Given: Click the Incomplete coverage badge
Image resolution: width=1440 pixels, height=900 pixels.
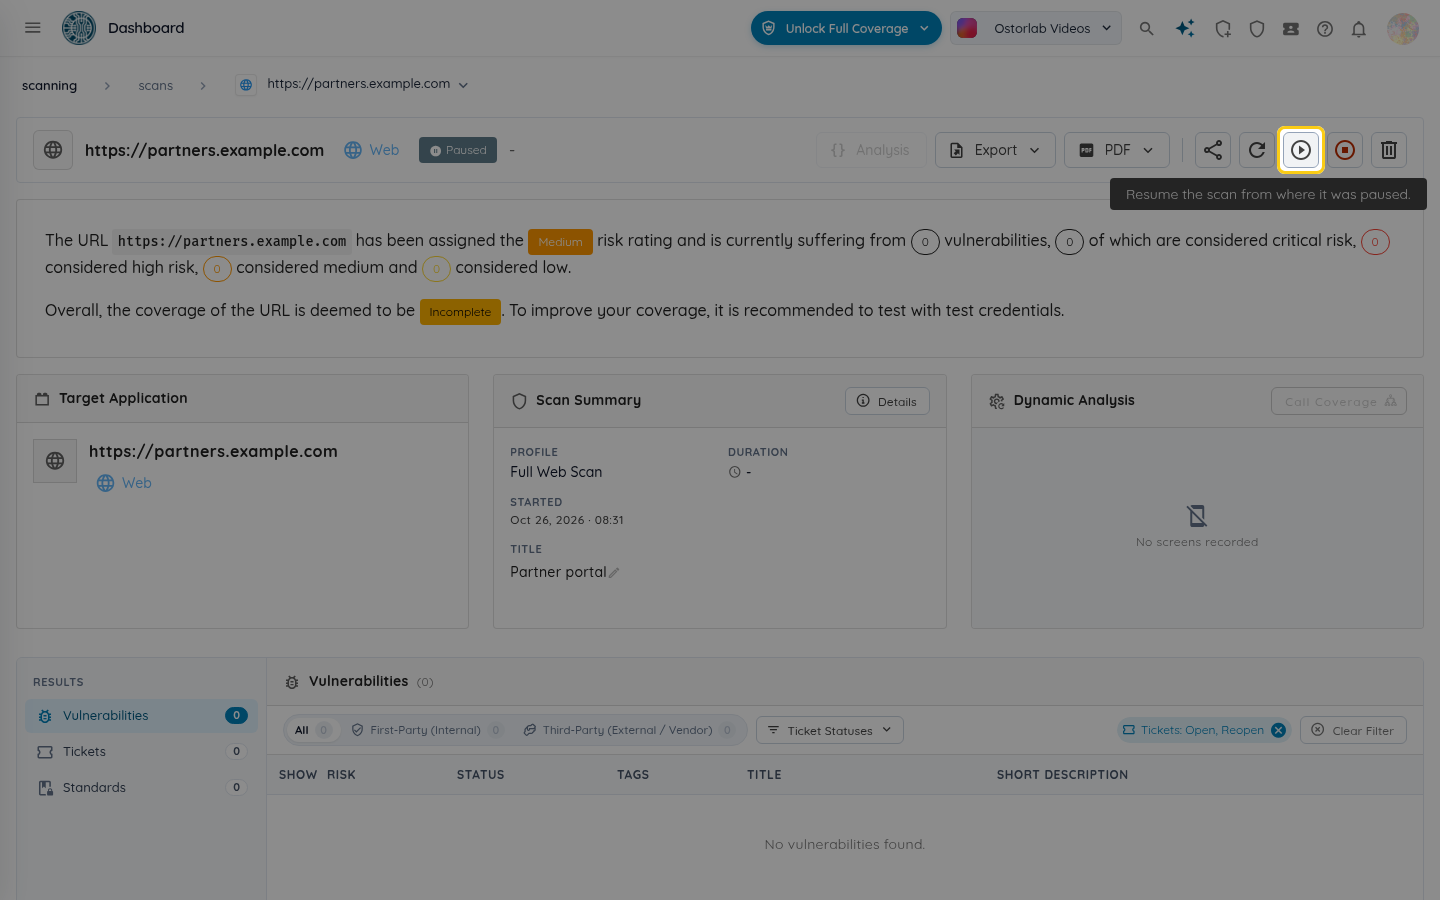Looking at the screenshot, I should [460, 312].
